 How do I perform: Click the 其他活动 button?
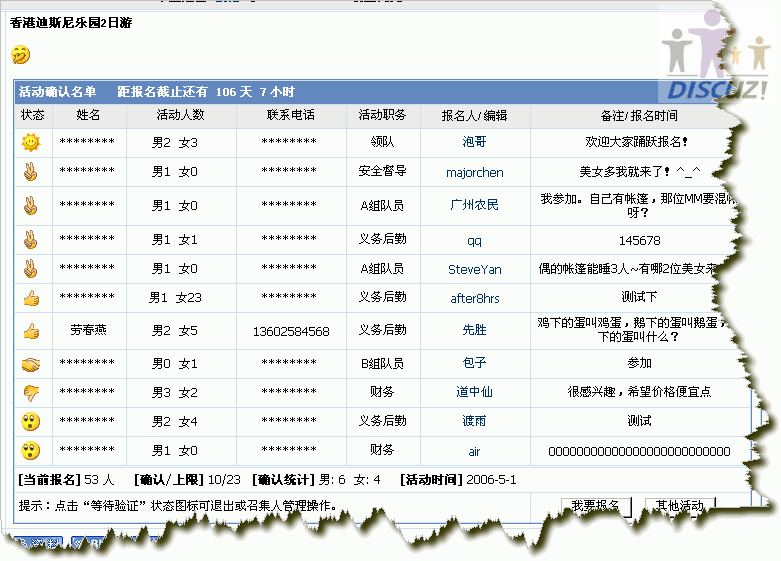click(x=680, y=506)
